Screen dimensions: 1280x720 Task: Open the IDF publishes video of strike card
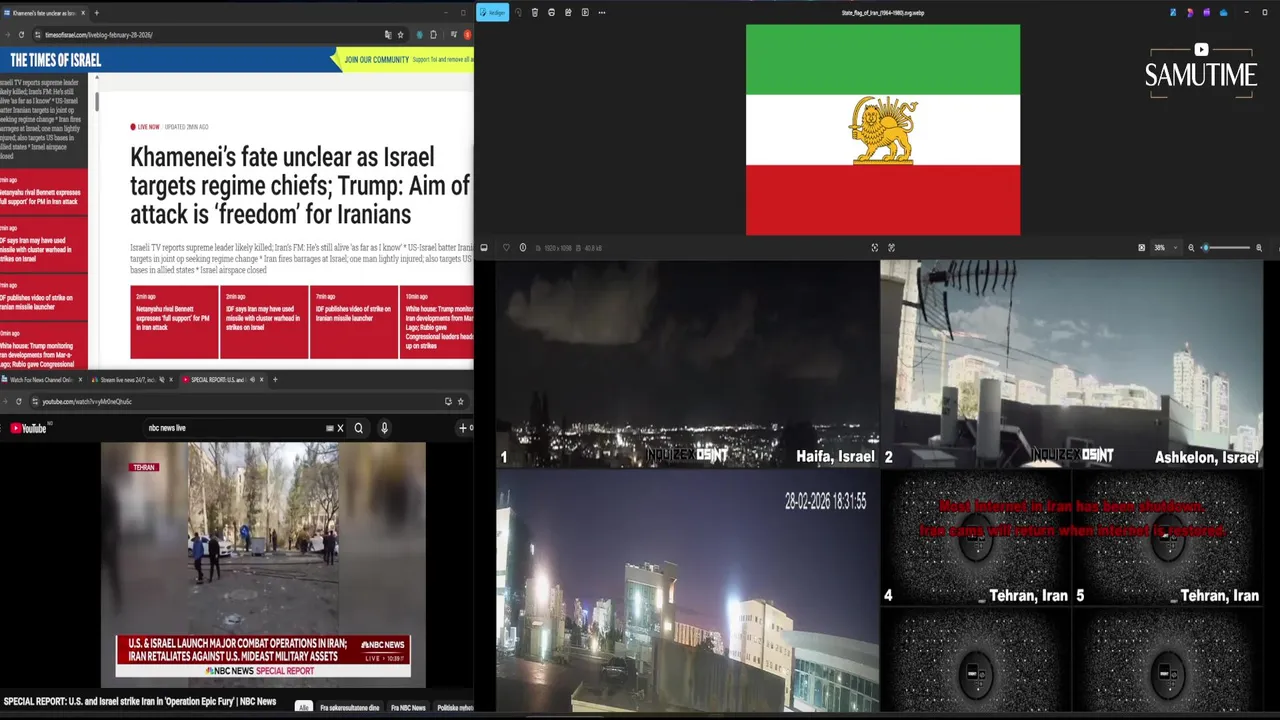pyautogui.click(x=354, y=322)
